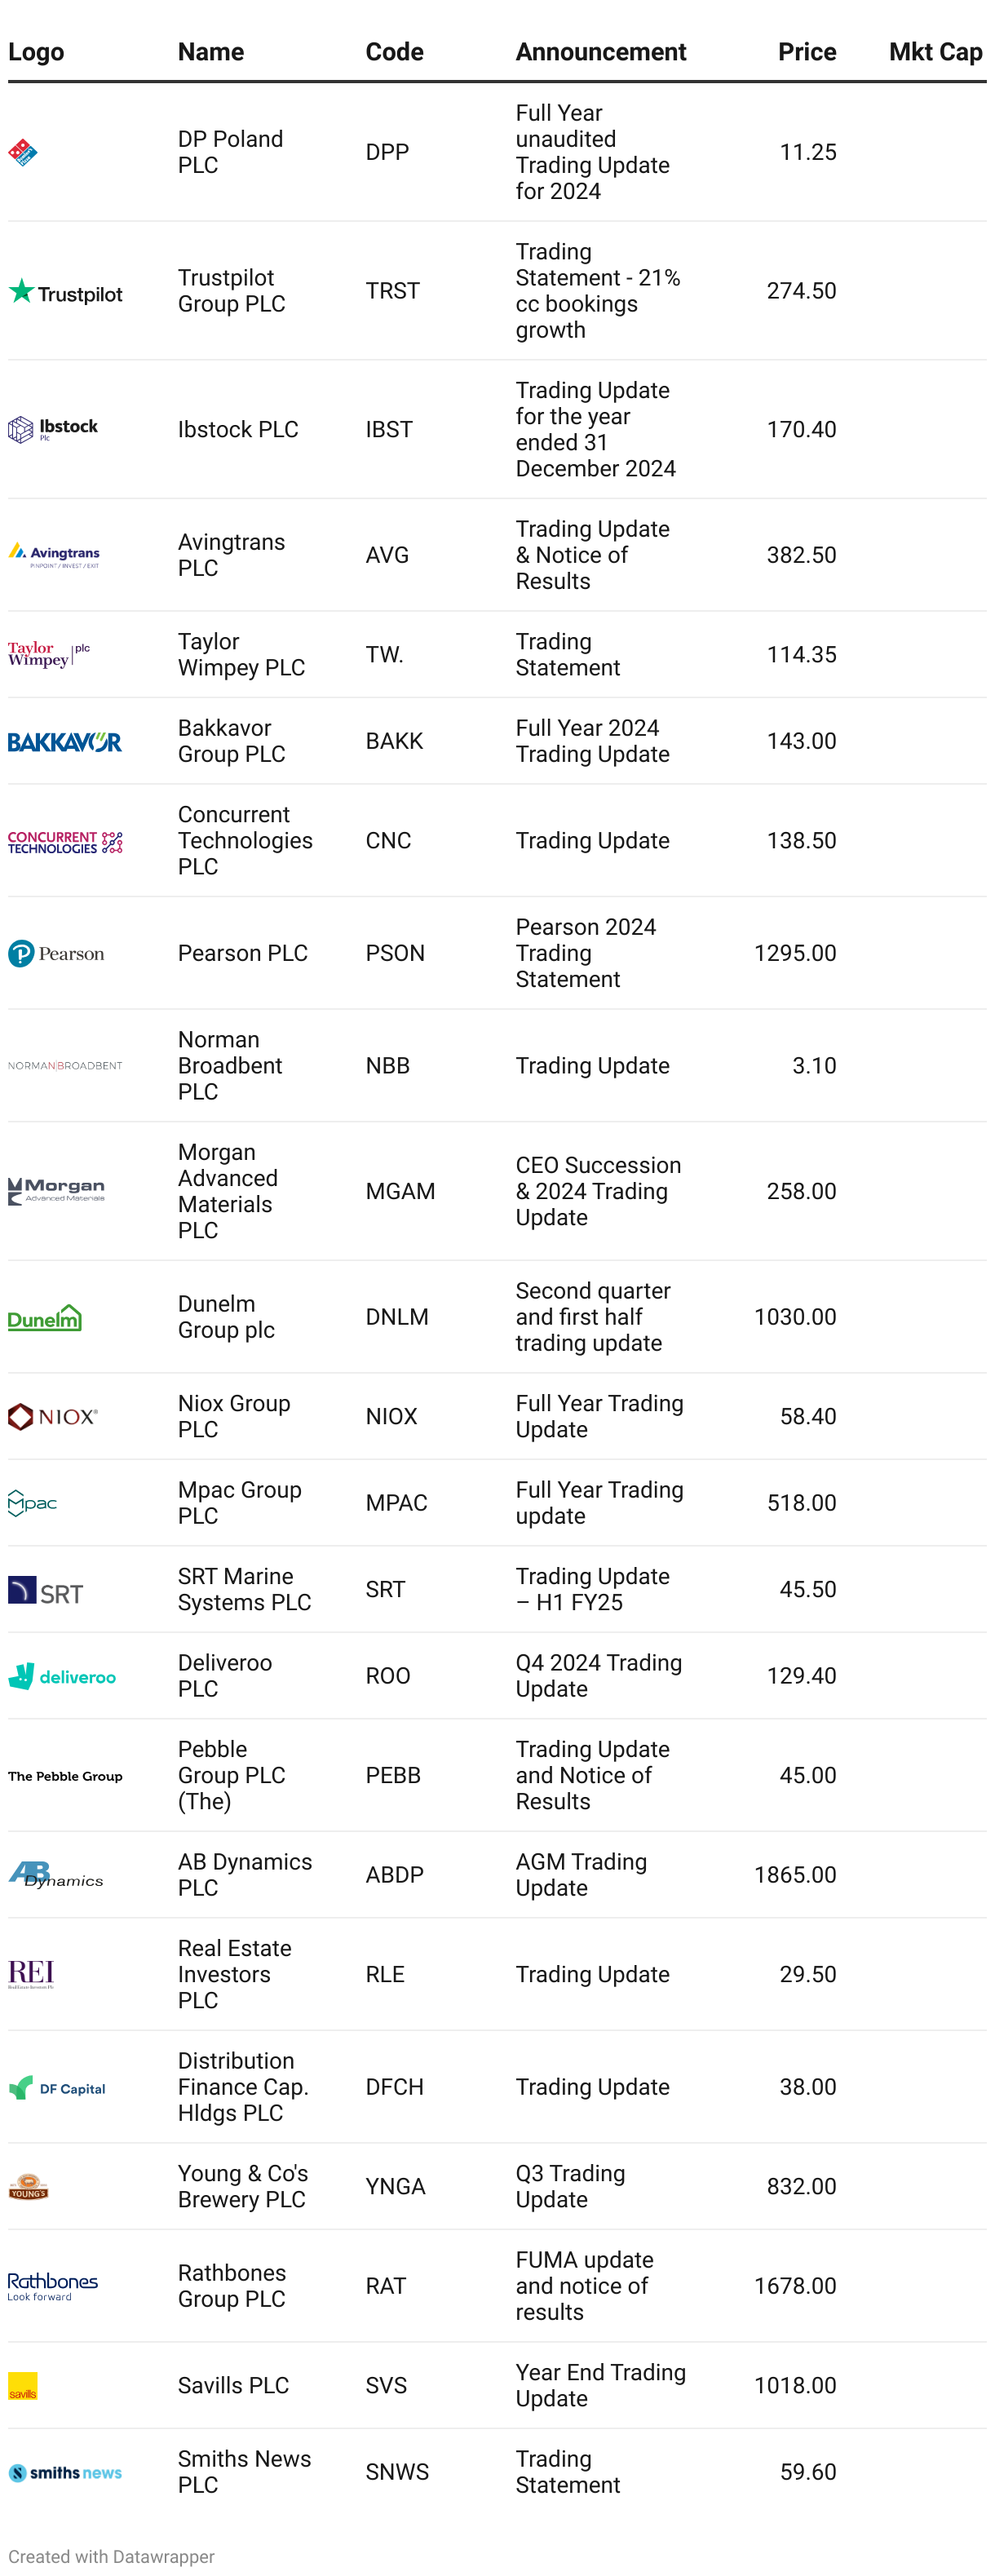995x2576 pixels.
Task: Click the Trustpilot star logo
Action: coord(65,292)
